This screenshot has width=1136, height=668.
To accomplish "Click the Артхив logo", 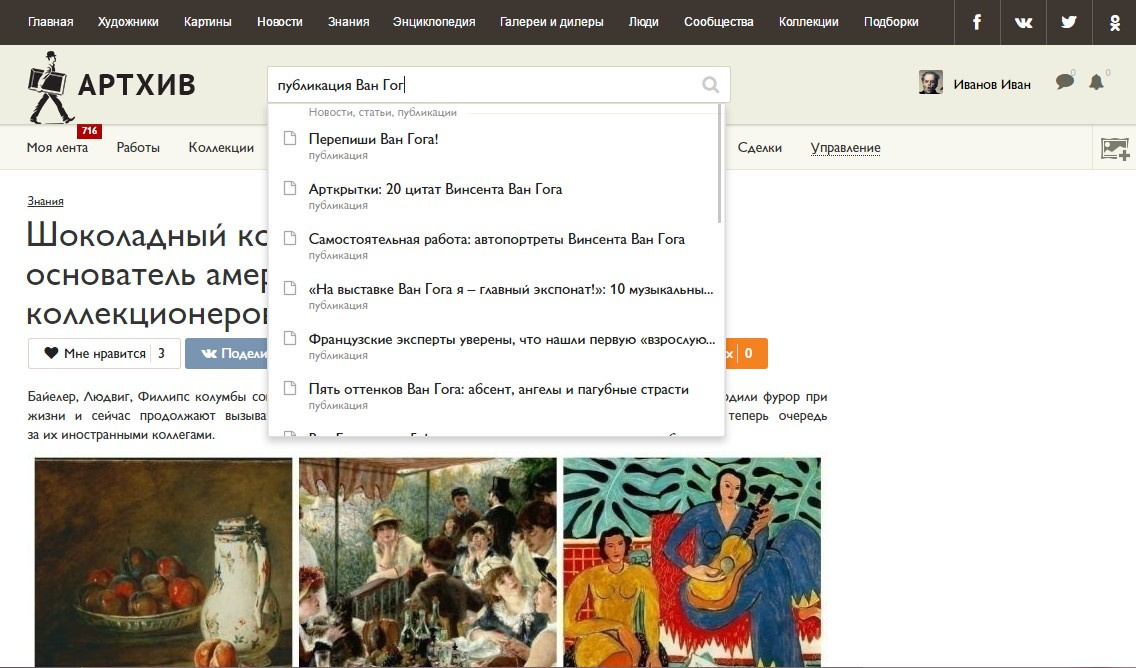I will pos(111,86).
